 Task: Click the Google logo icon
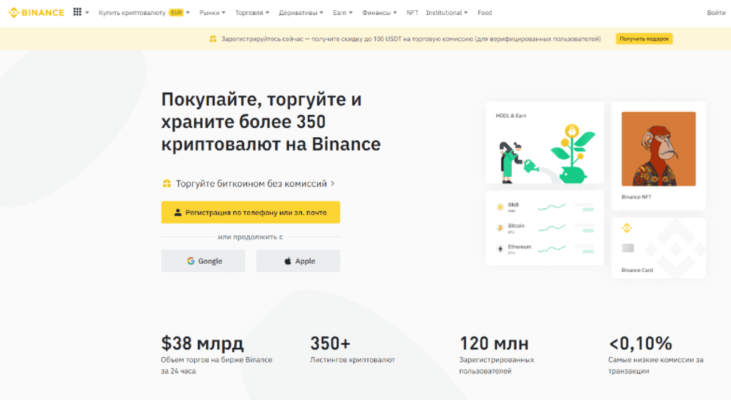[191, 261]
